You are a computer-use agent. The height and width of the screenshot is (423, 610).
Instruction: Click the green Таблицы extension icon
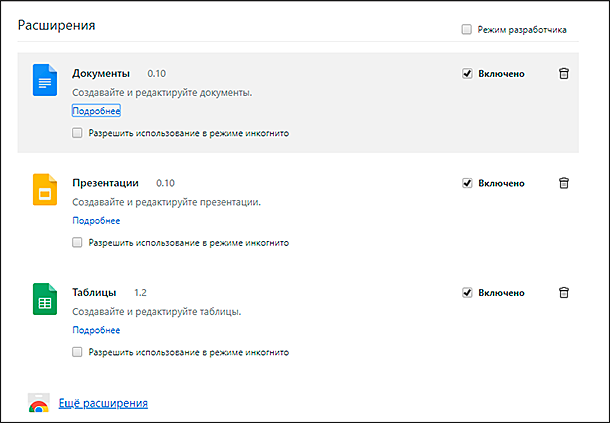(x=45, y=299)
